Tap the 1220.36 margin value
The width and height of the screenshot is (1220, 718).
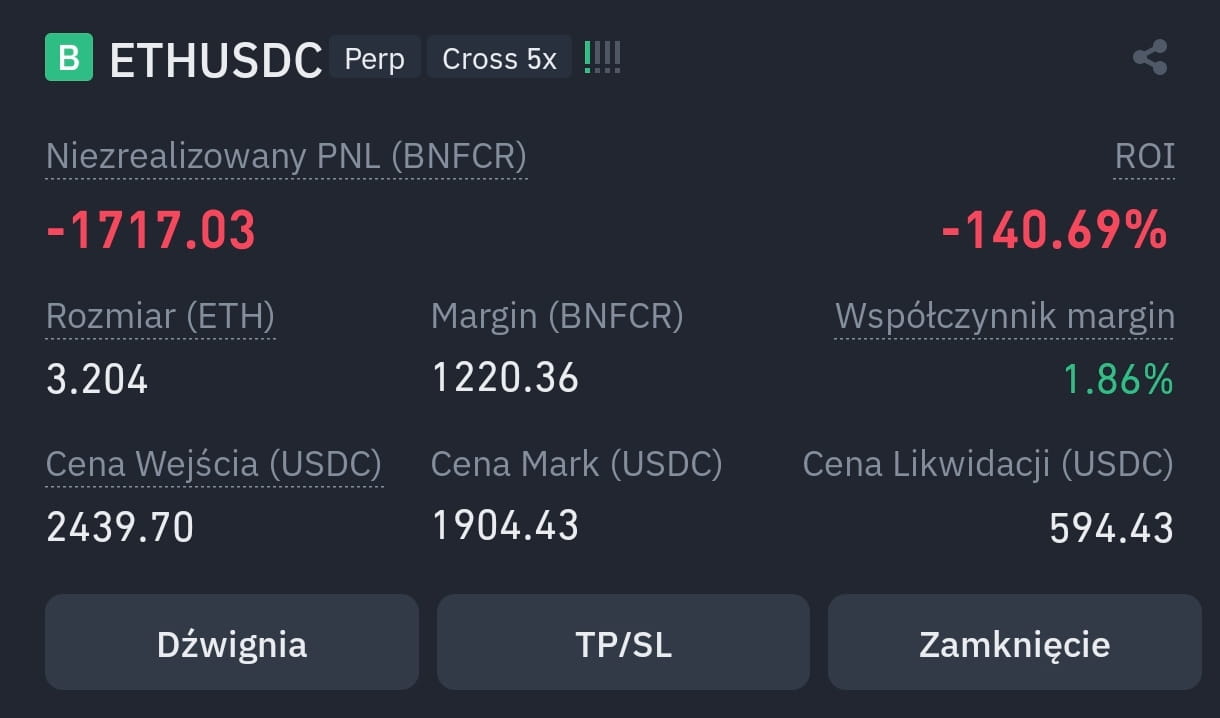(x=505, y=378)
